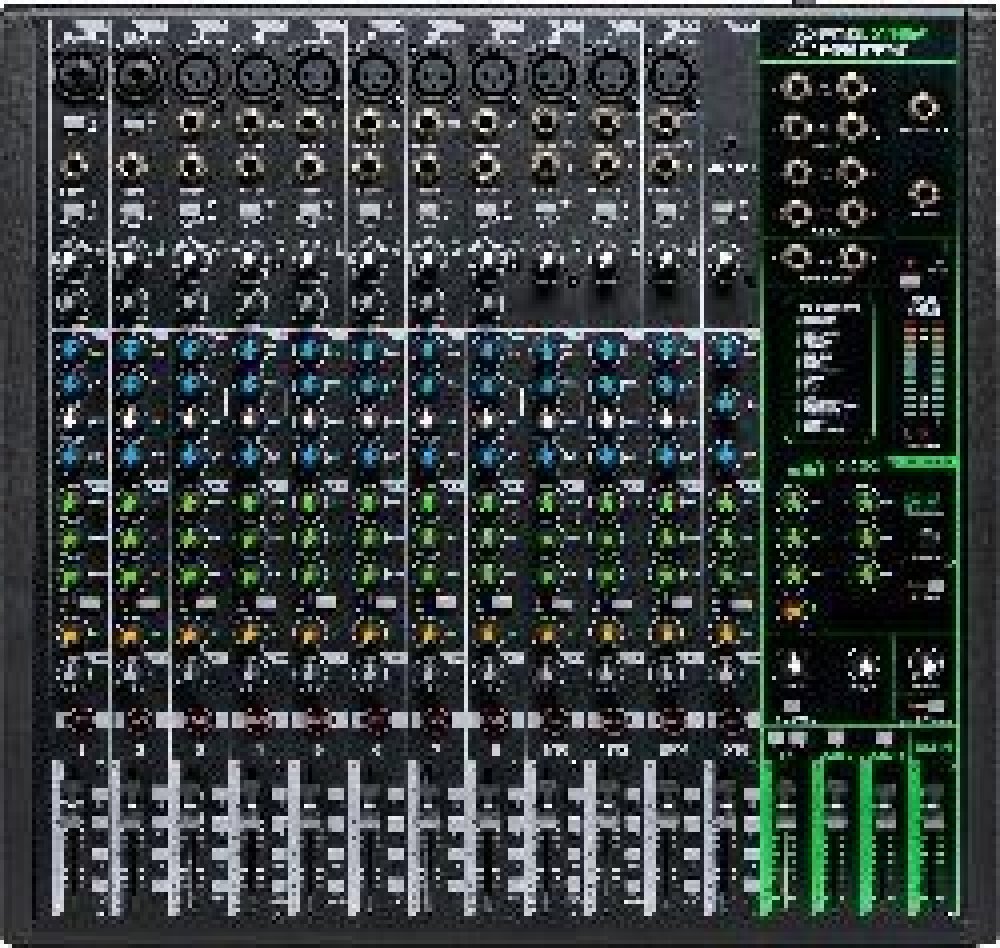Image resolution: width=1000 pixels, height=948 pixels.
Task: Open the FX preset list display
Action: (x=832, y=368)
